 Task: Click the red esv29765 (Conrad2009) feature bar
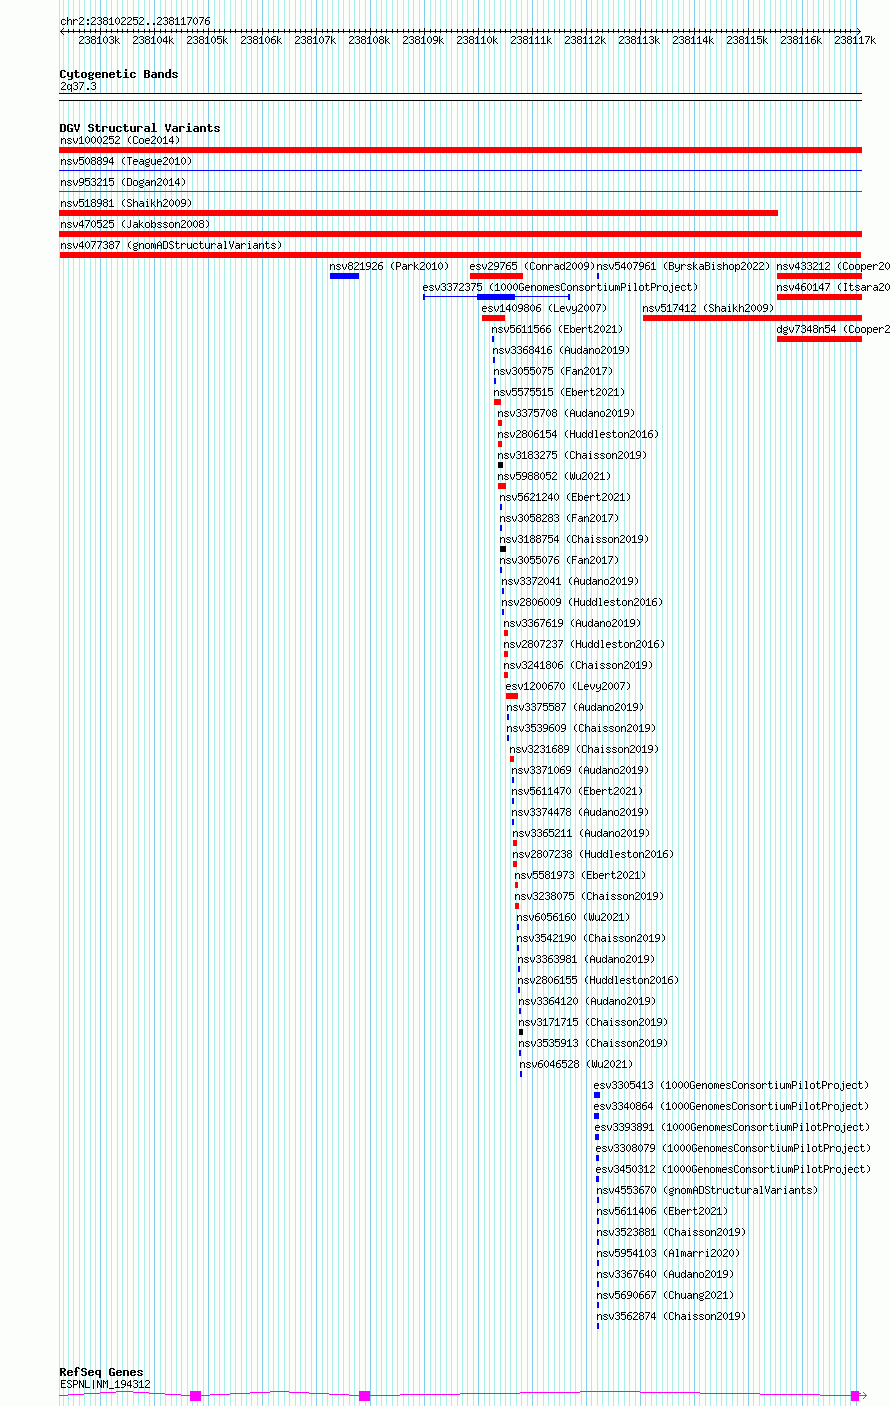click(x=496, y=276)
